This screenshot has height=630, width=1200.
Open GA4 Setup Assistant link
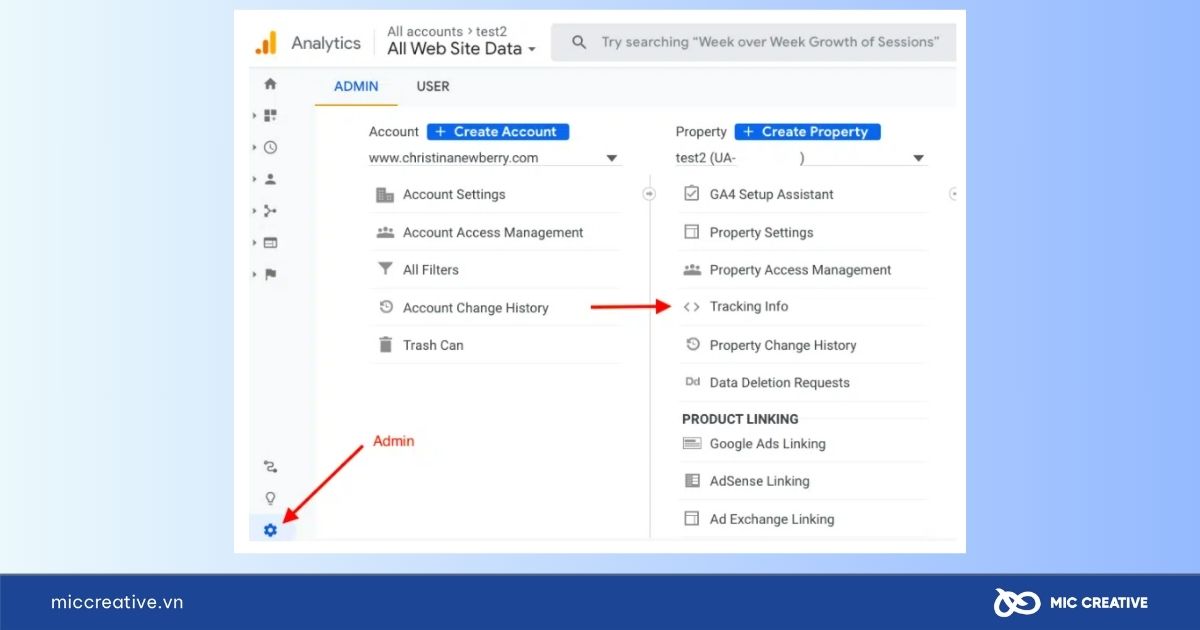coord(771,195)
